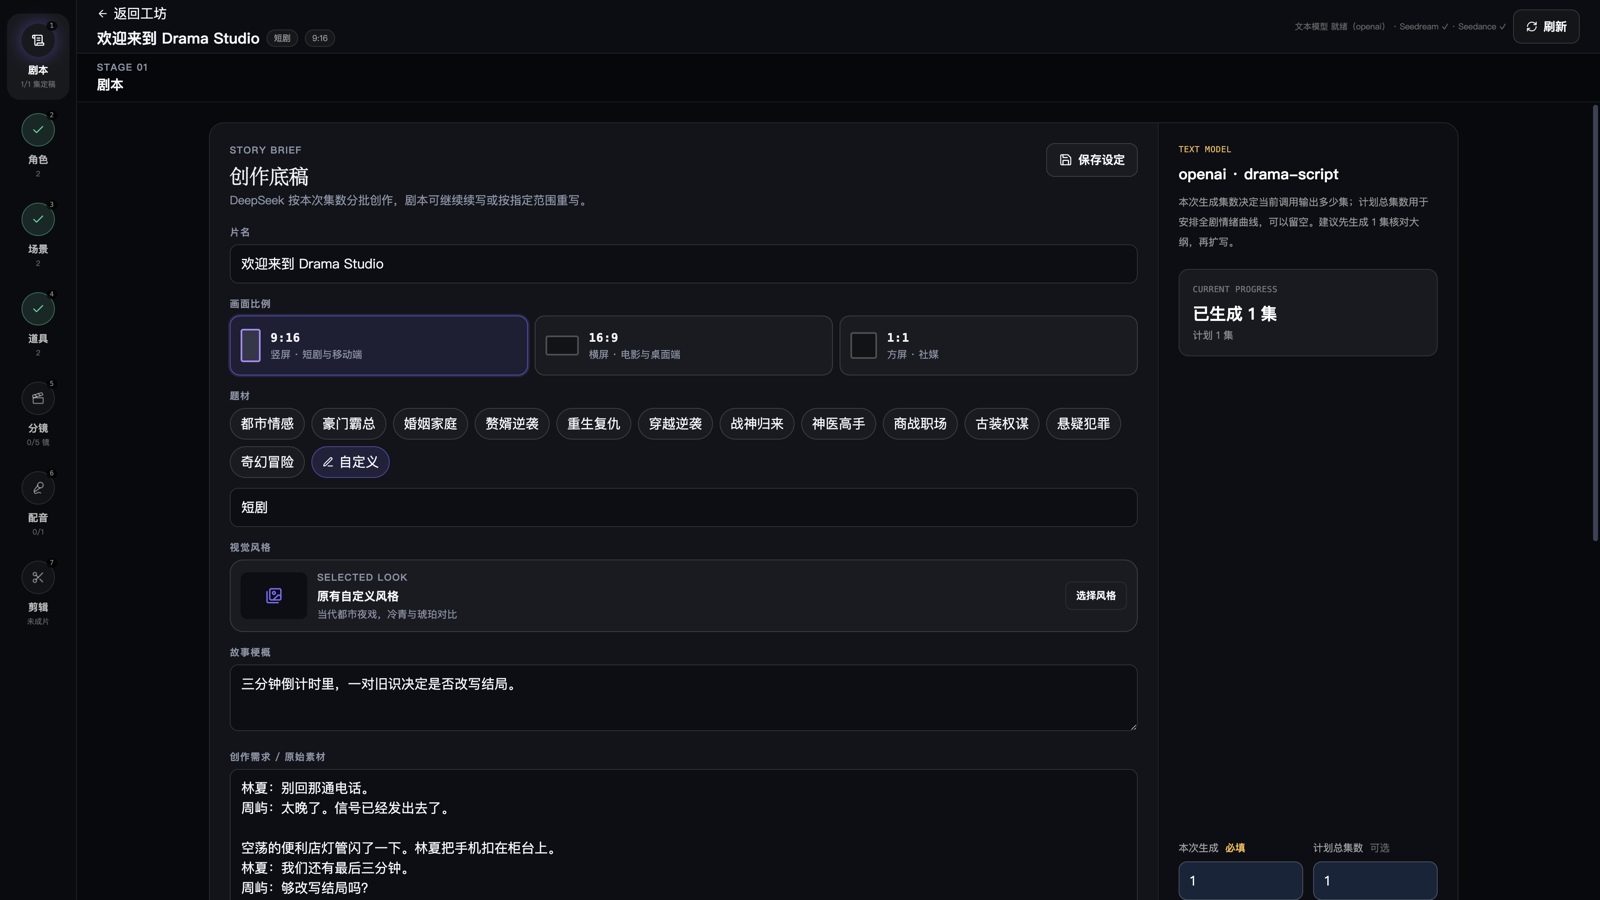Go to the 道具 stage icon
This screenshot has width=1600, height=900.
point(38,309)
